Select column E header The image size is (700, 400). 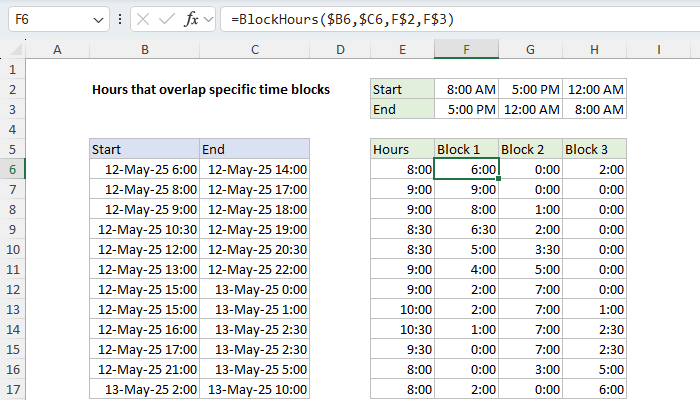(x=402, y=49)
